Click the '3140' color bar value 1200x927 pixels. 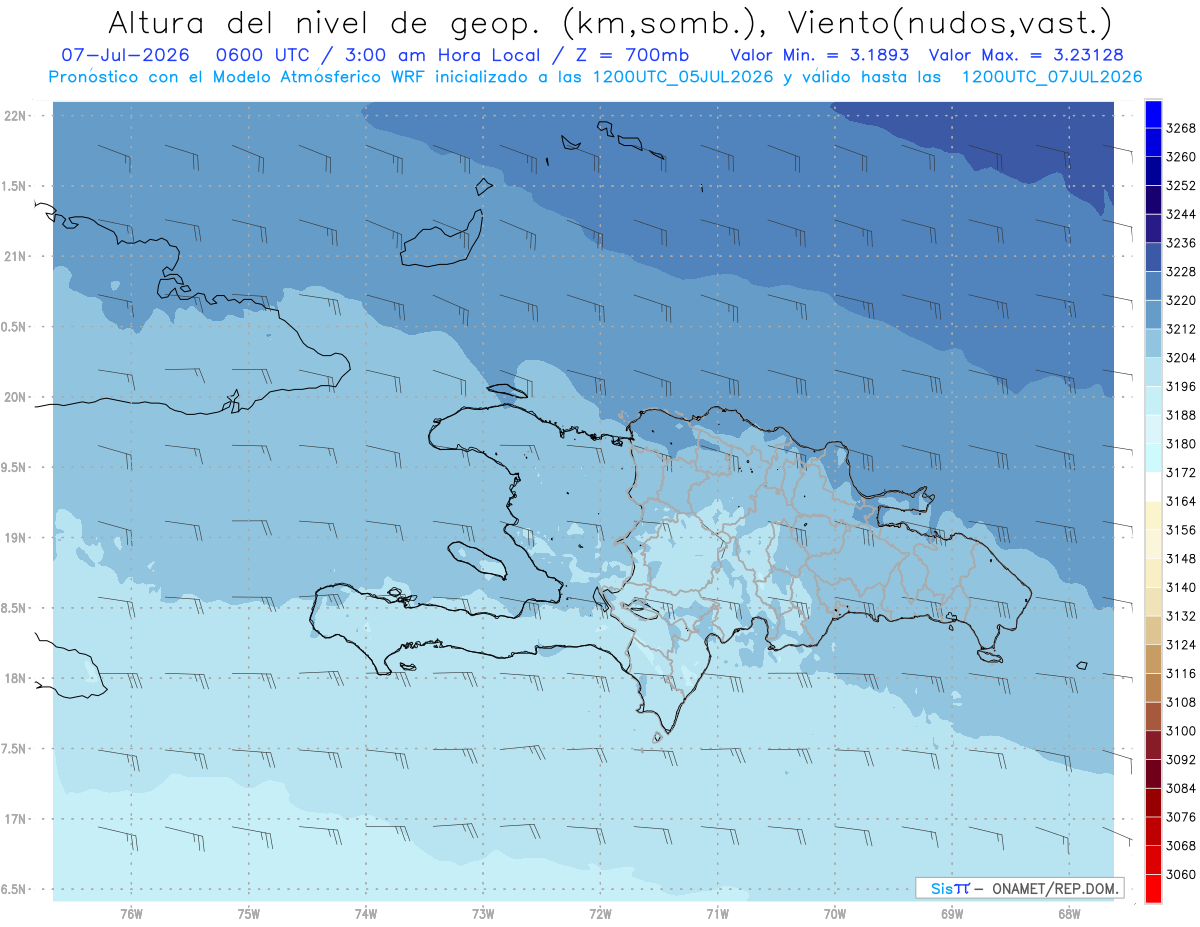1181,587
